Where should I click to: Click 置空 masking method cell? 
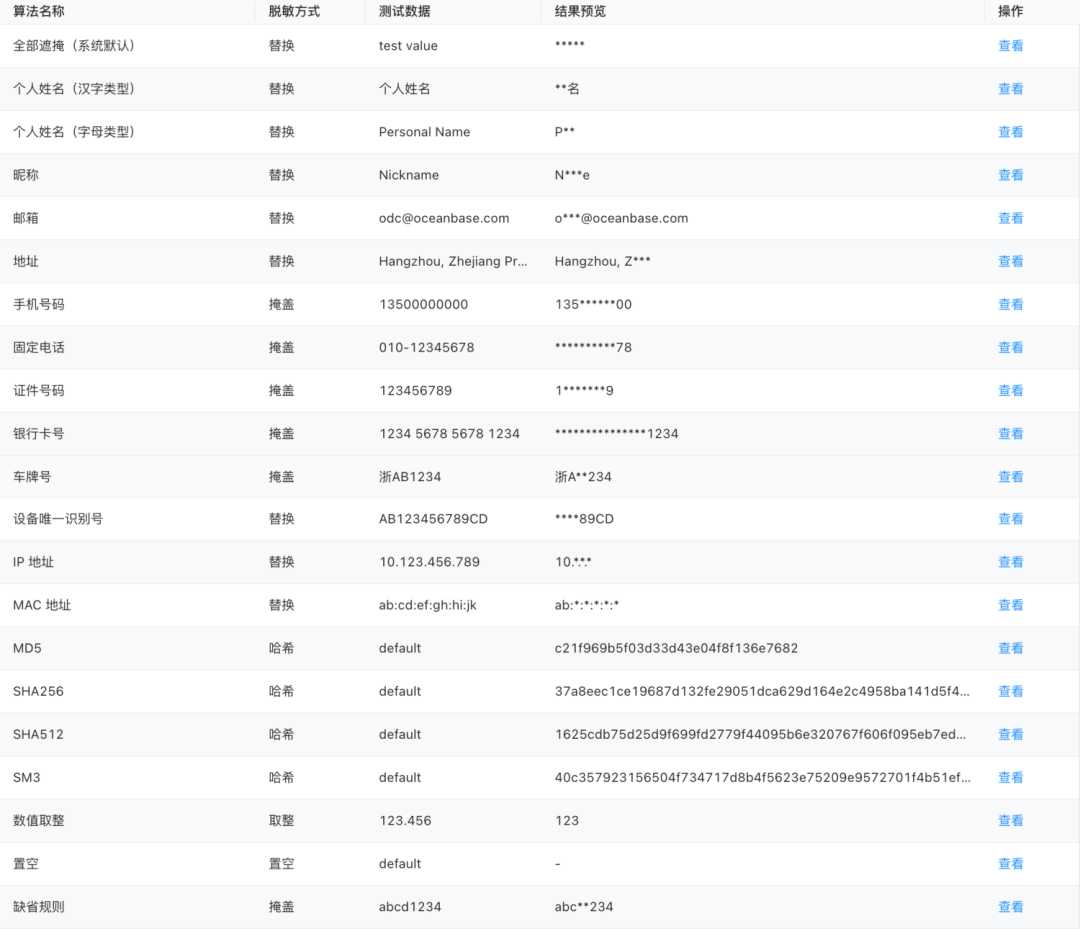point(281,864)
